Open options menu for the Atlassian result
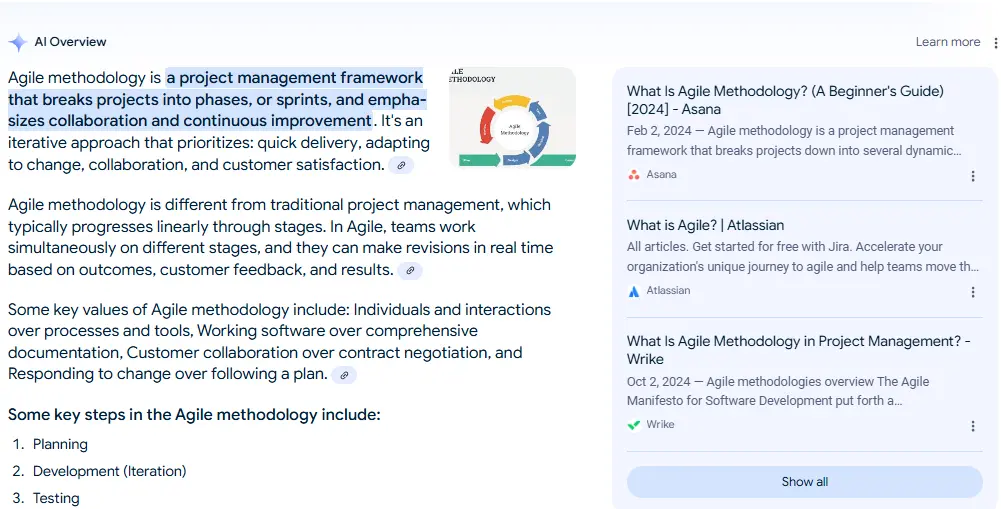This screenshot has width=1001, height=509. click(x=973, y=292)
